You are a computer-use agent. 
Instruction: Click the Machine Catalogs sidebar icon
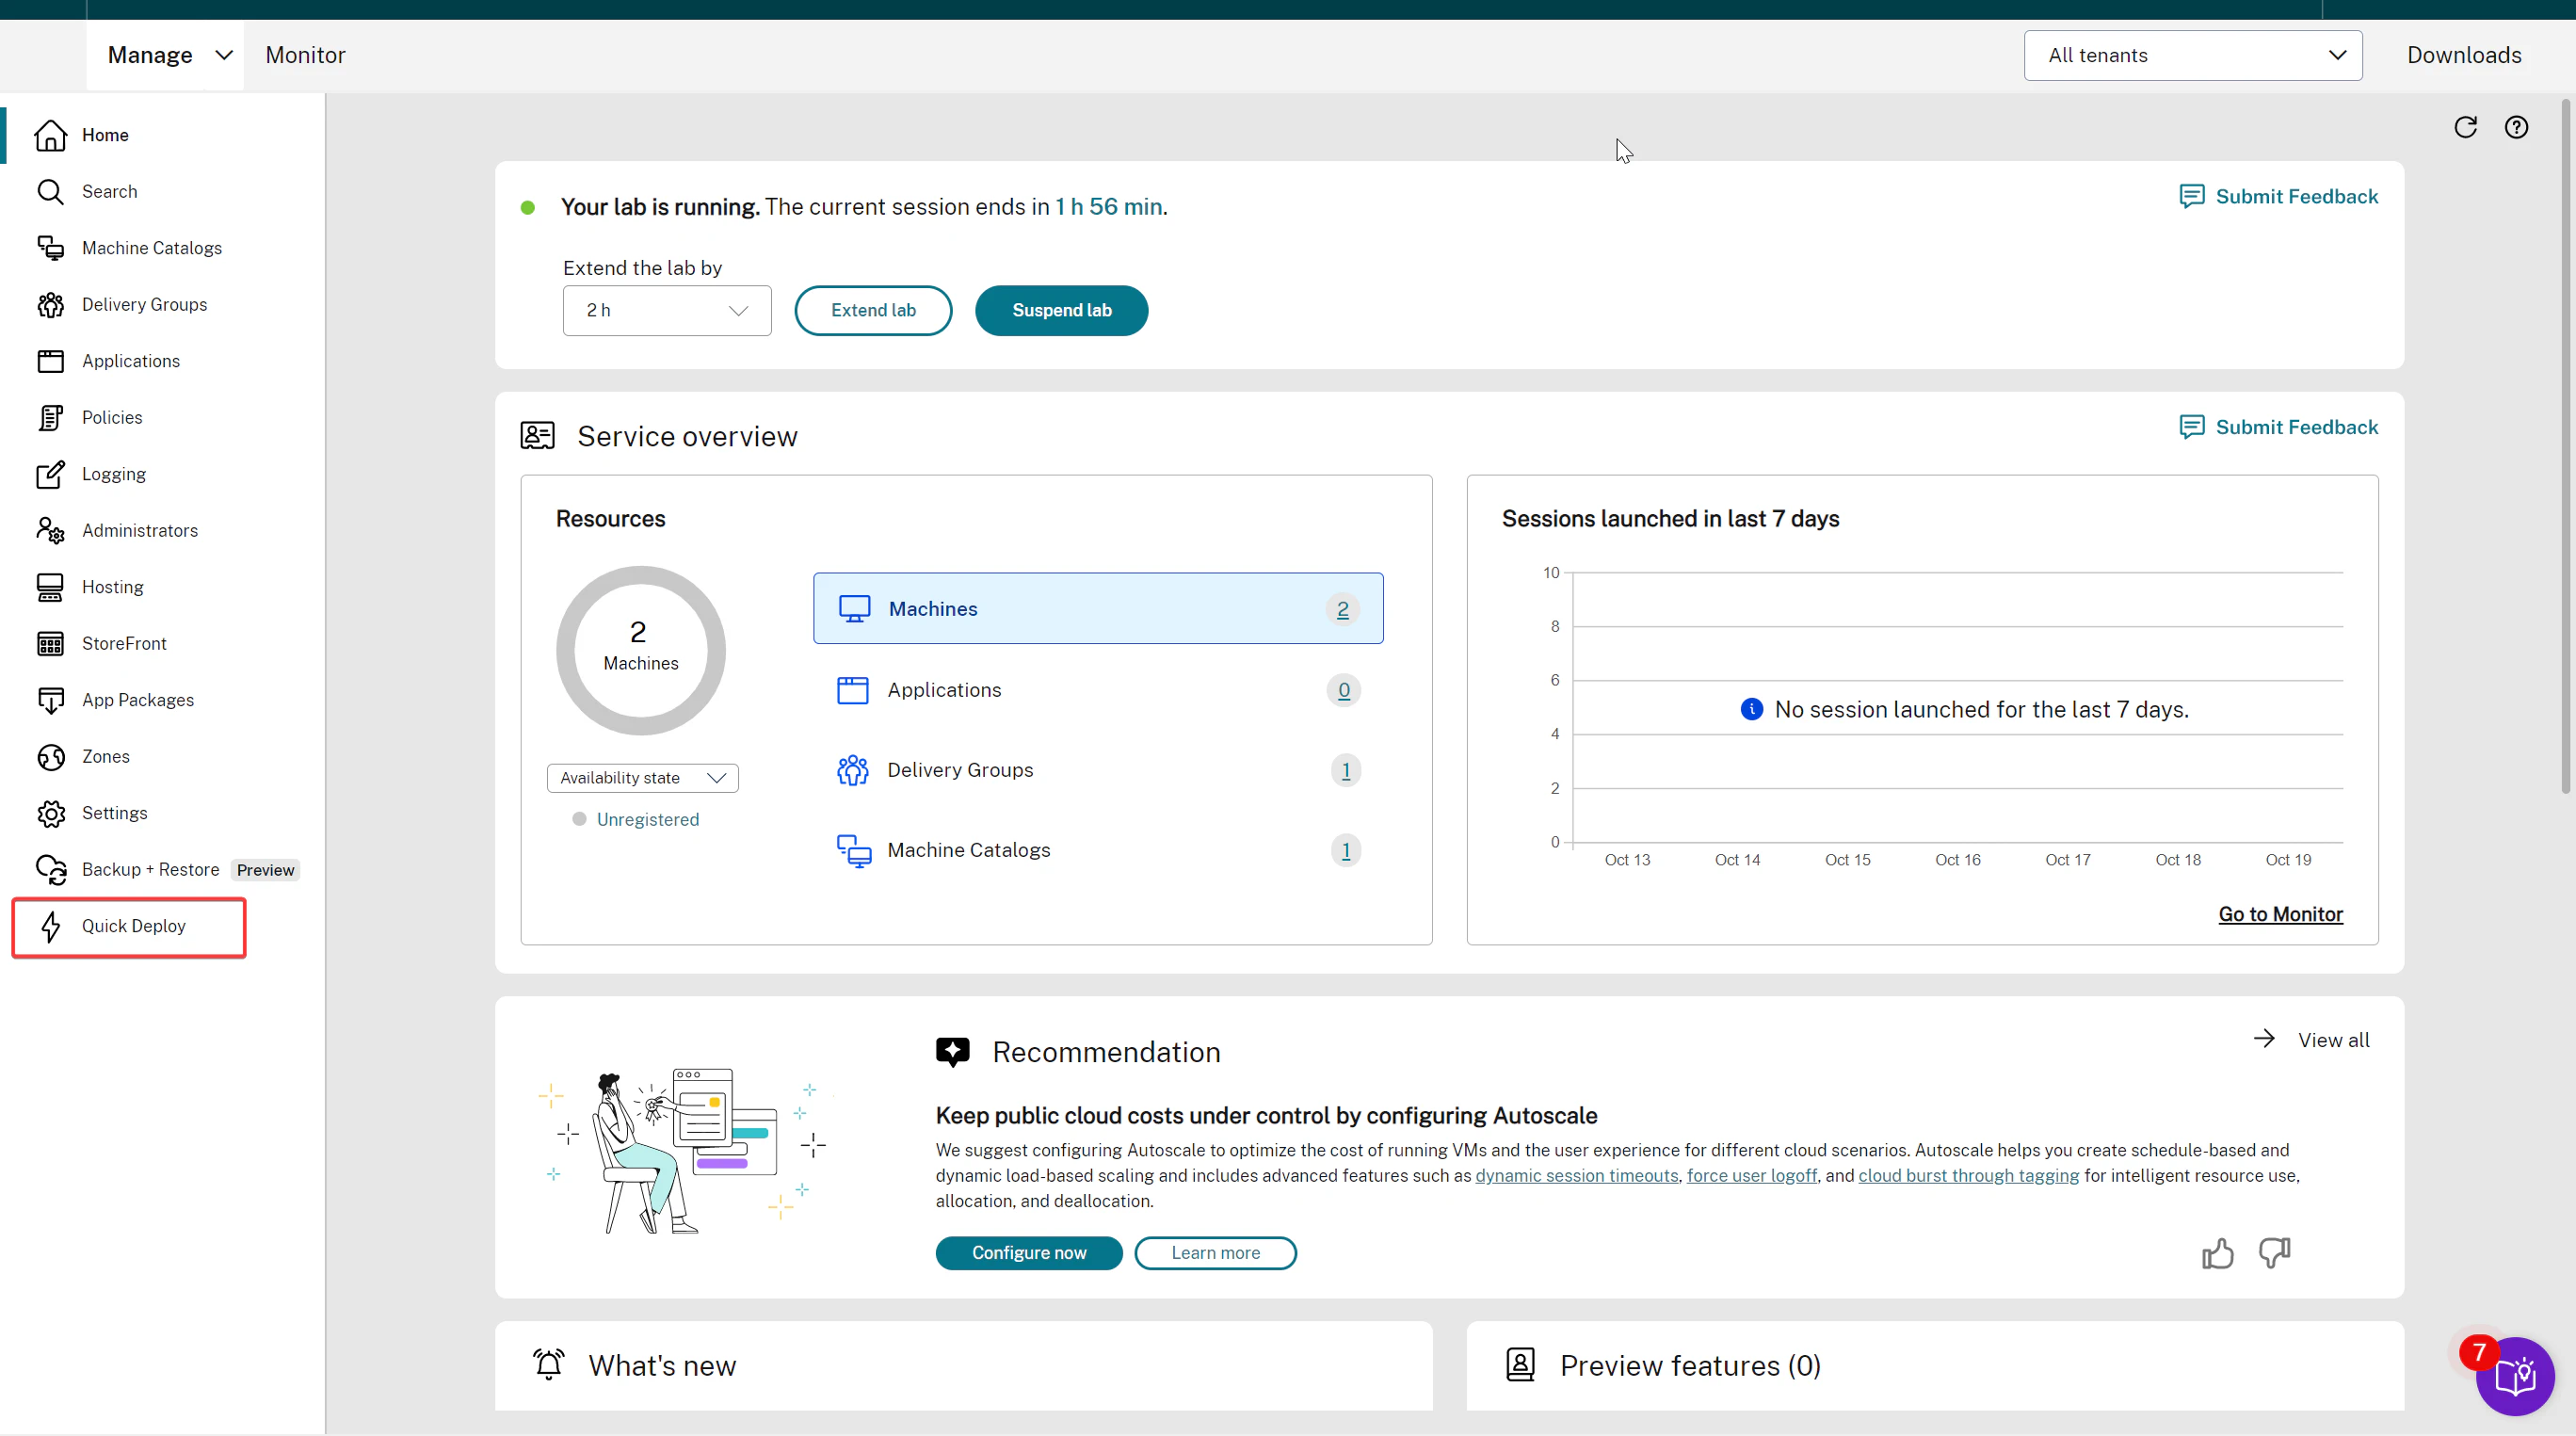coord(53,248)
